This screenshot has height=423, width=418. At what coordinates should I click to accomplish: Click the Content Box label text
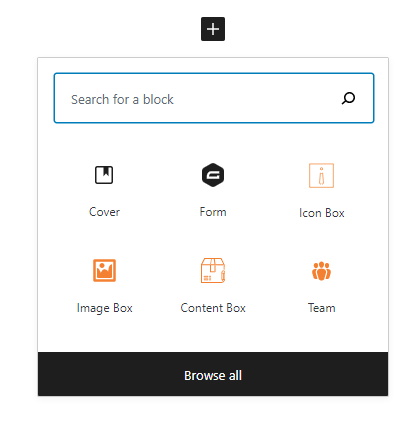tap(213, 308)
